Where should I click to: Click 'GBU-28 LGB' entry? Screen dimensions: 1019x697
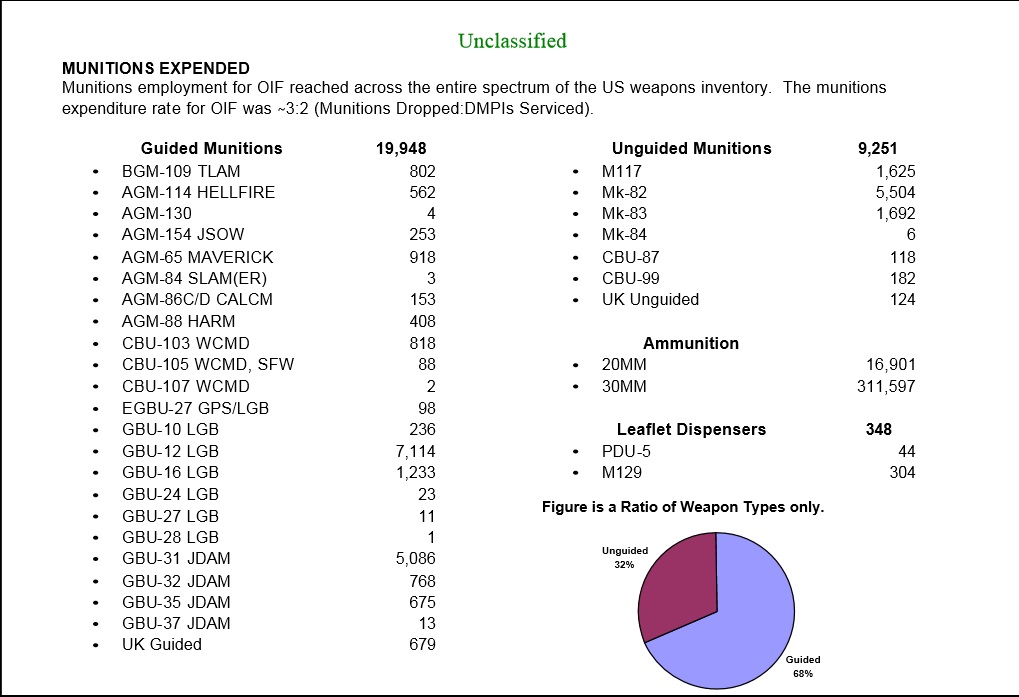[170, 537]
